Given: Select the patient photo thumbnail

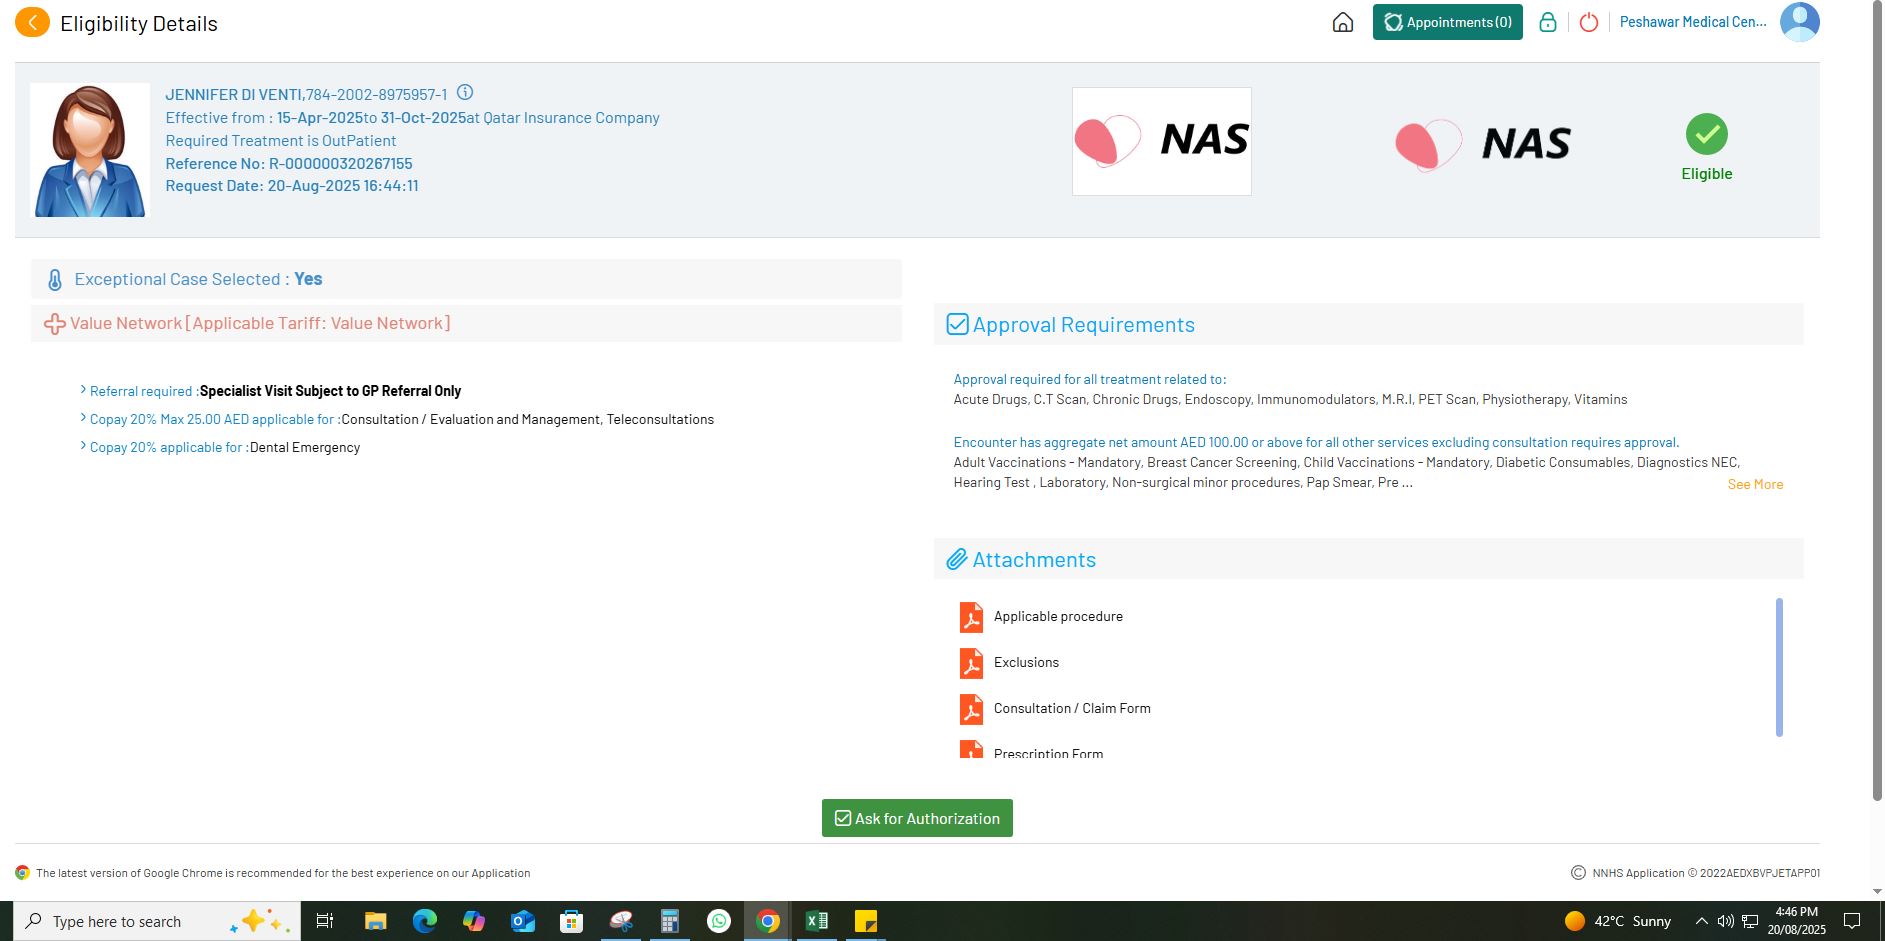Looking at the screenshot, I should (x=90, y=150).
